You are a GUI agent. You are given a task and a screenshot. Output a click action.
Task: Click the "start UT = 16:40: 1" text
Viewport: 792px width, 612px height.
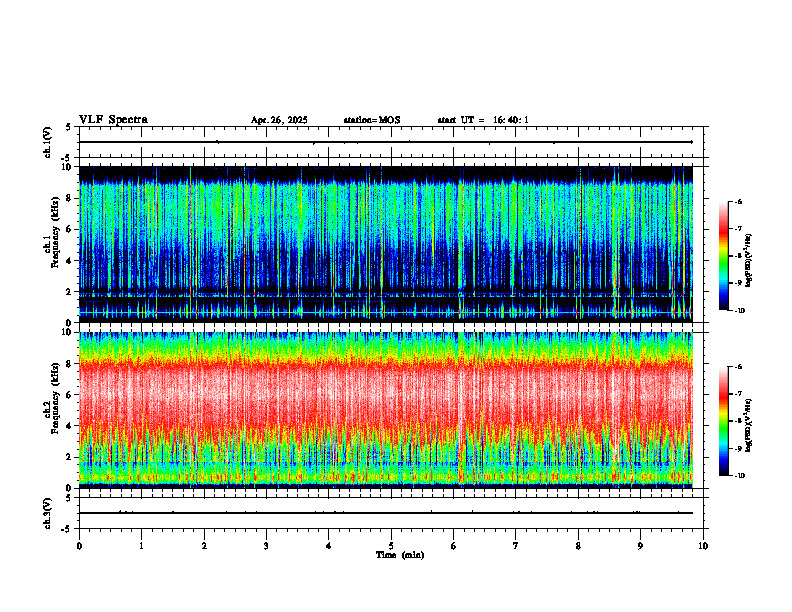pos(483,120)
